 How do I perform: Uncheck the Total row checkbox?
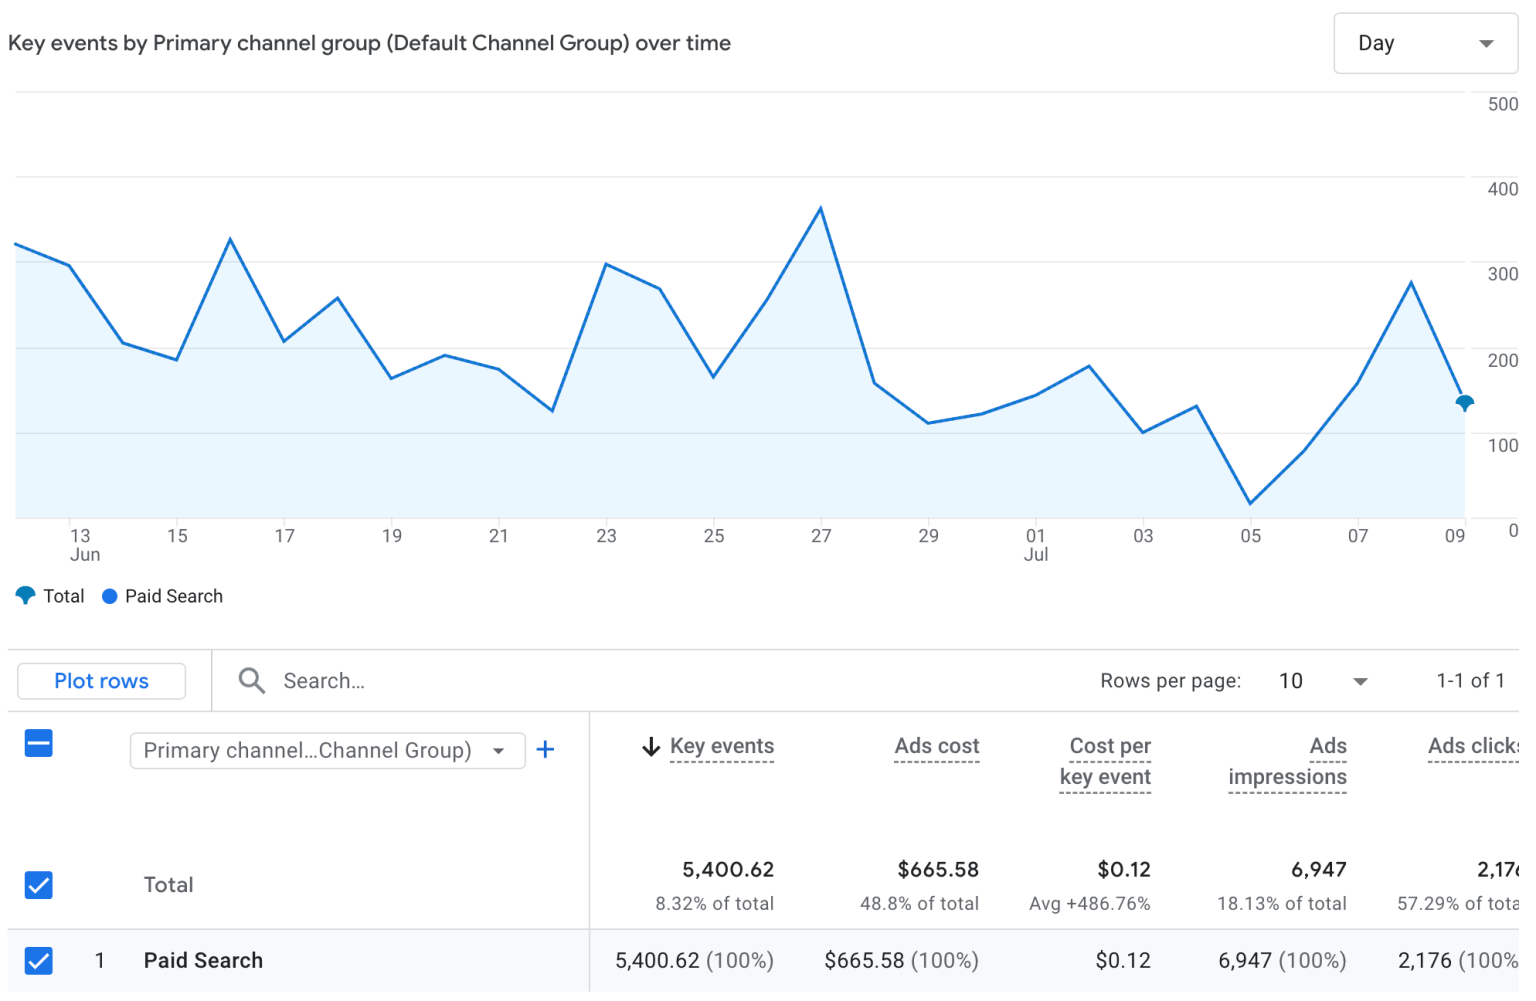(38, 885)
